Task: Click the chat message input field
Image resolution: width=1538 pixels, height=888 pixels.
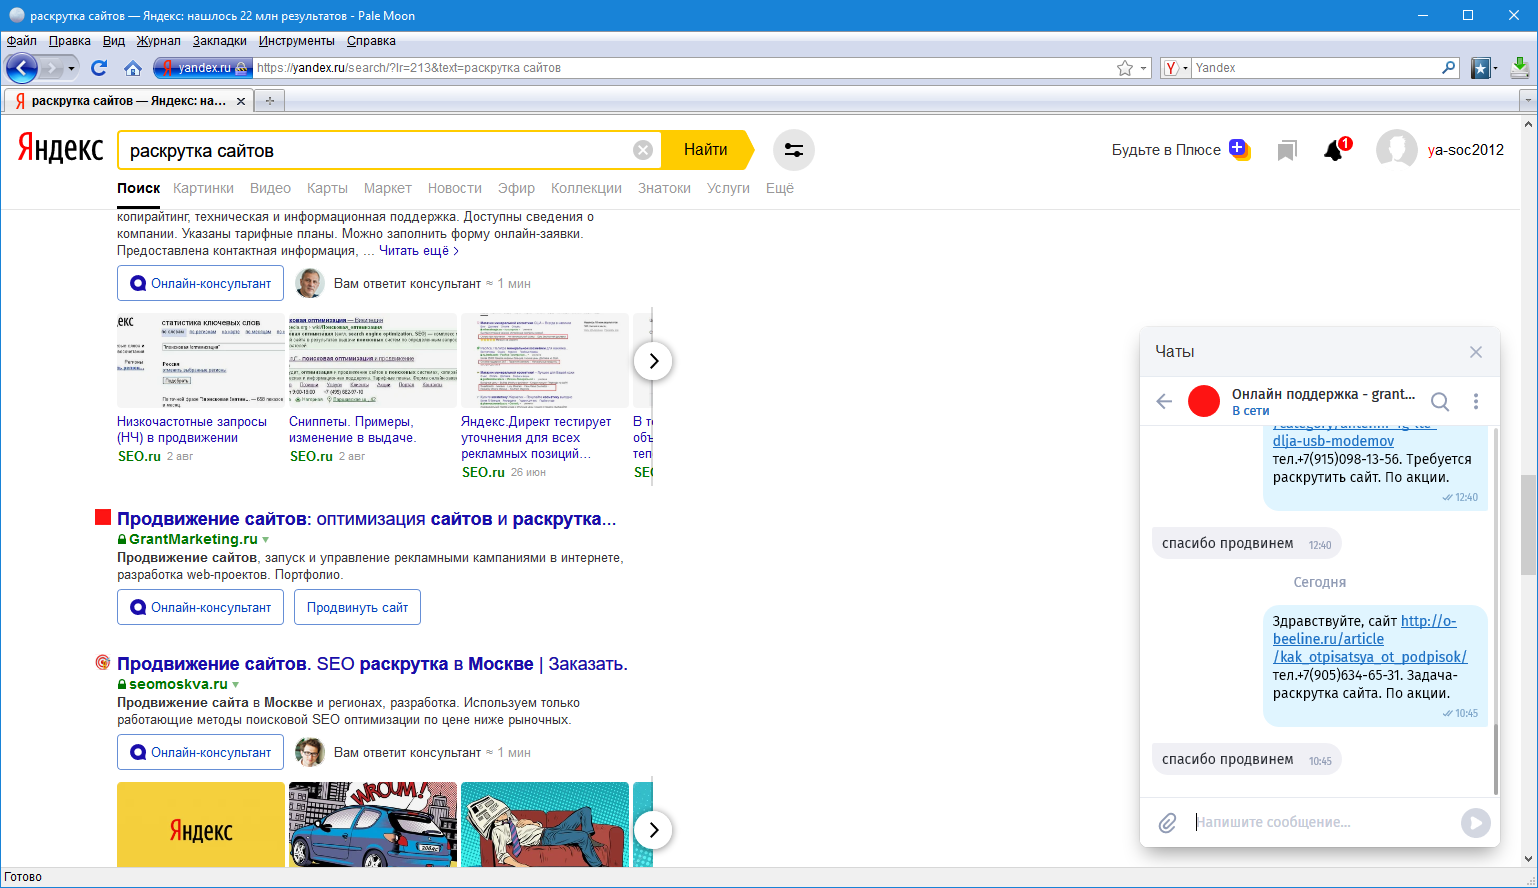Action: (1322, 822)
